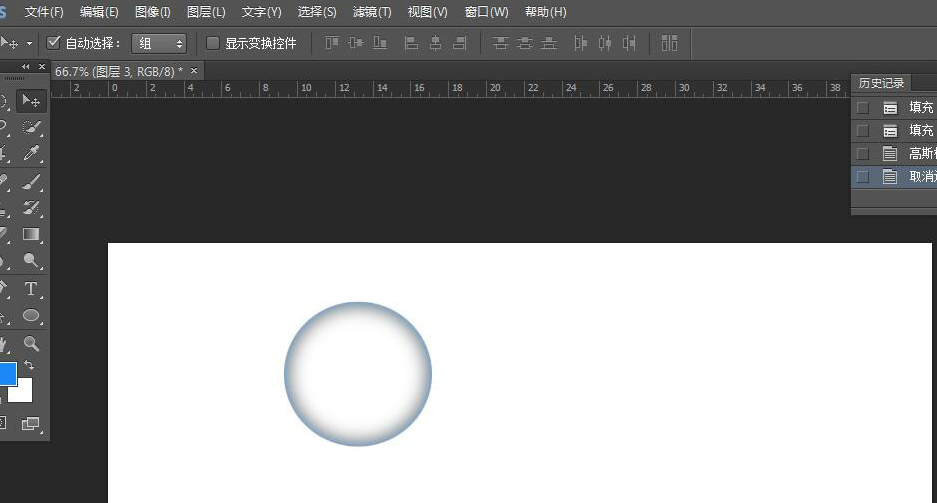The height and width of the screenshot is (503, 937).
Task: Open the 编辑(E) menu
Action: [x=99, y=12]
